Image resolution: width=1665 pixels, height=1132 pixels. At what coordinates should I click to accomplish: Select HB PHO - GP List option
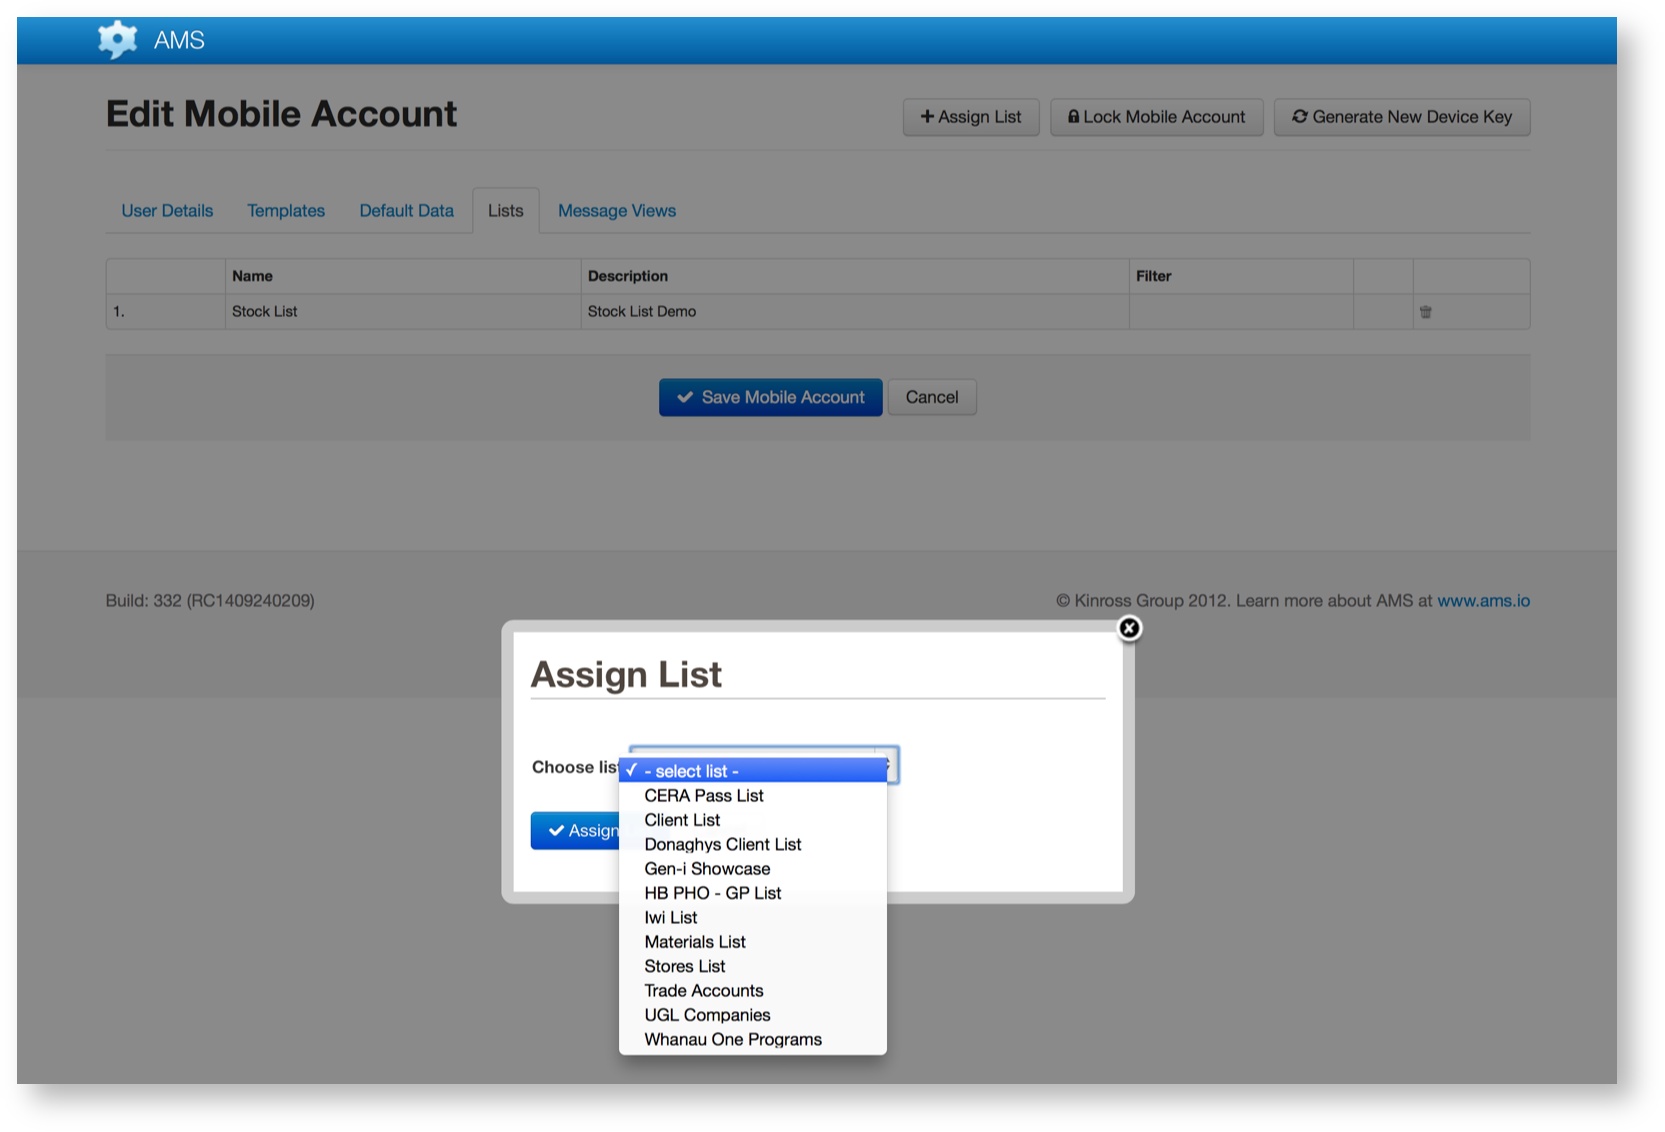[712, 893]
